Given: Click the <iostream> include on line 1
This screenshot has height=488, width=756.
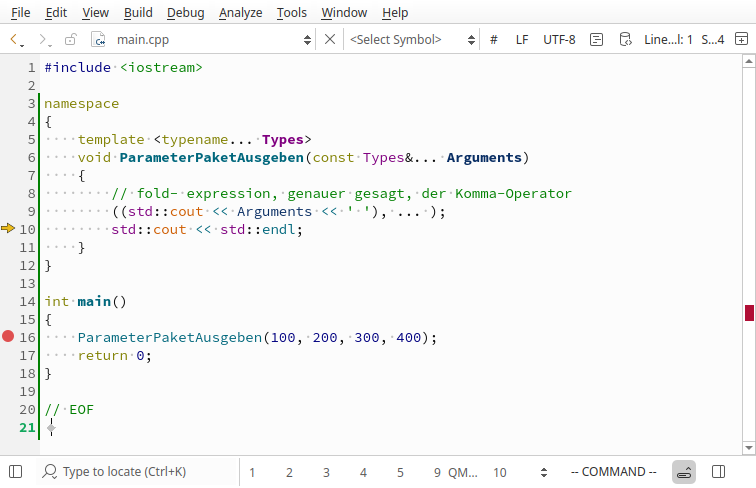Looking at the screenshot, I should click(x=161, y=68).
